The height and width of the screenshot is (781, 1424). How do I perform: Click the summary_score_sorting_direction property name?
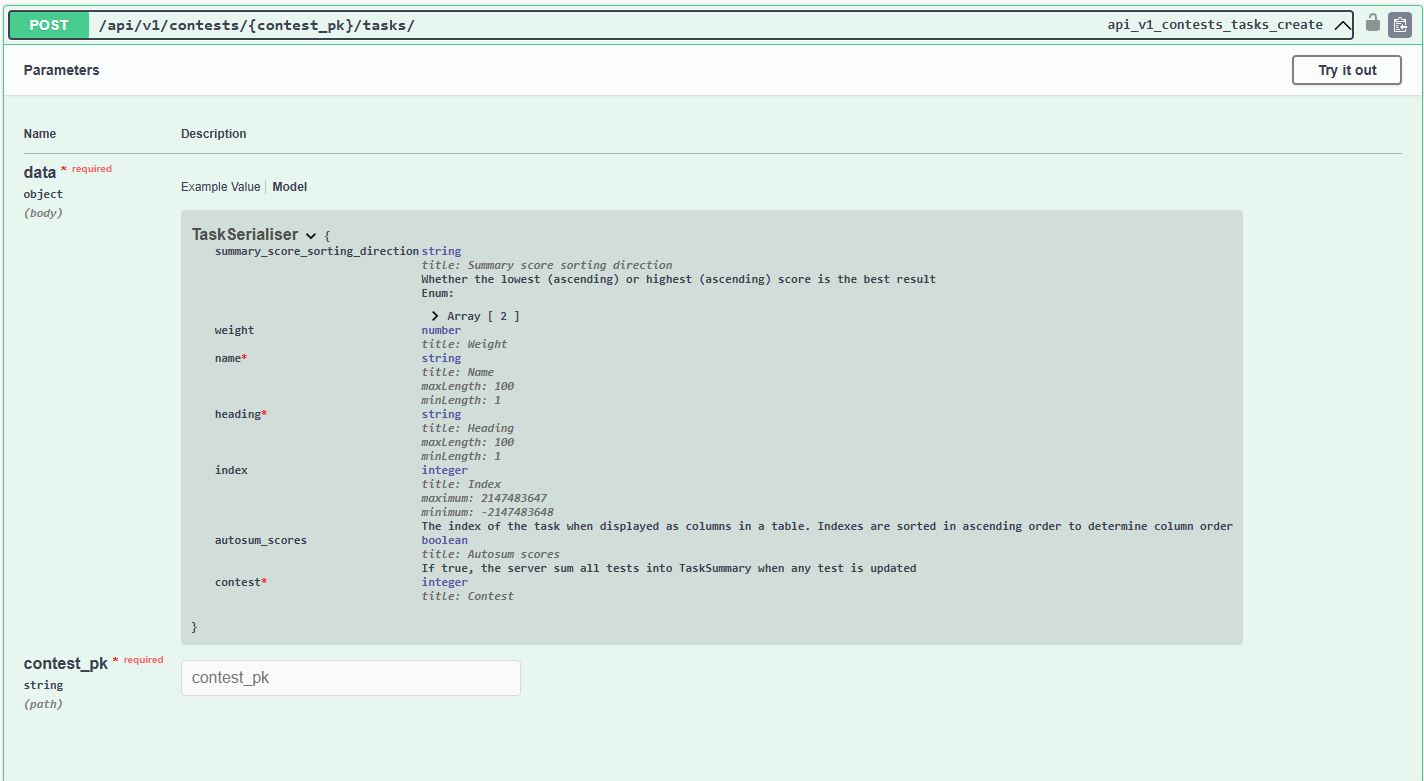pyautogui.click(x=317, y=251)
